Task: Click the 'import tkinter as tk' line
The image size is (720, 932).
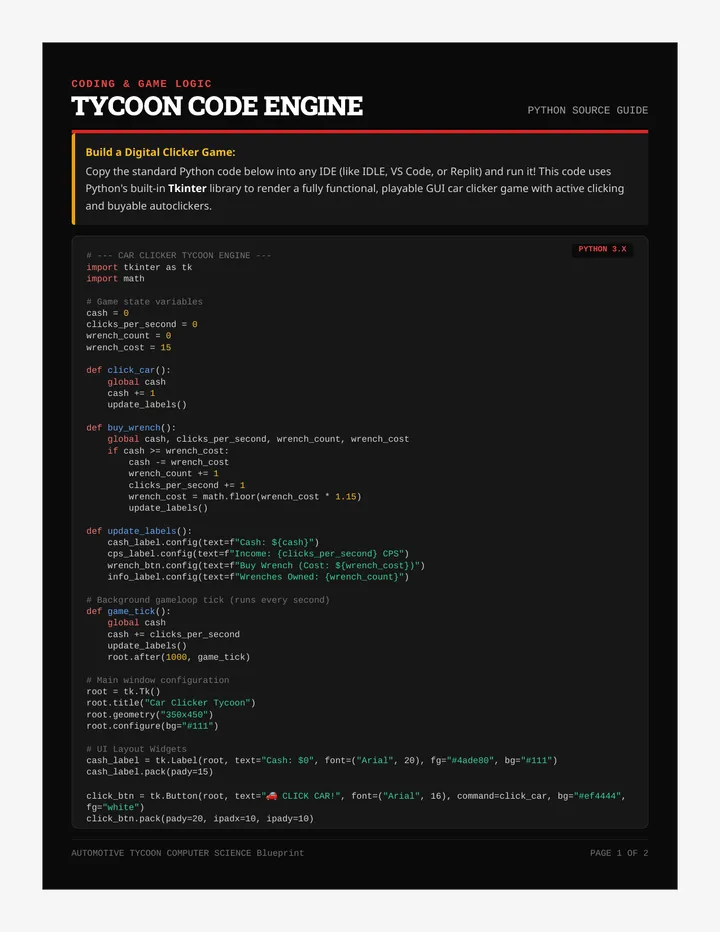Action: (x=139, y=267)
